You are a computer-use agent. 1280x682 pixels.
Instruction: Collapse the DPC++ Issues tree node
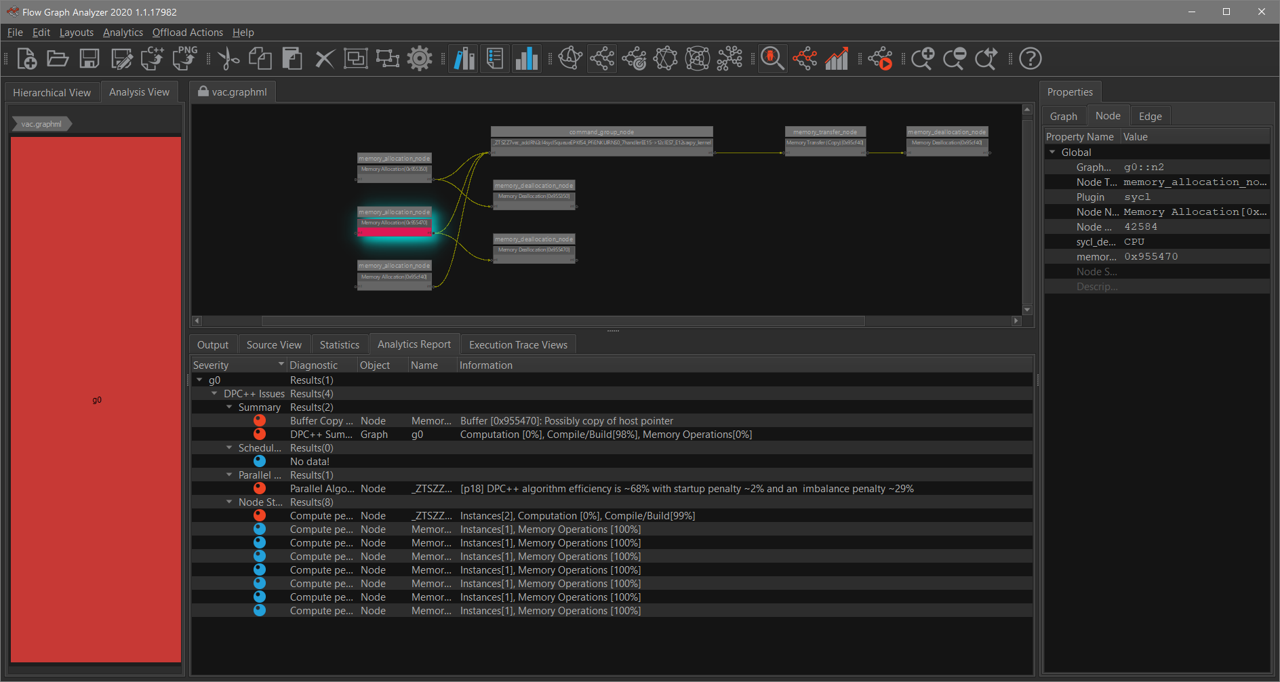(214, 394)
